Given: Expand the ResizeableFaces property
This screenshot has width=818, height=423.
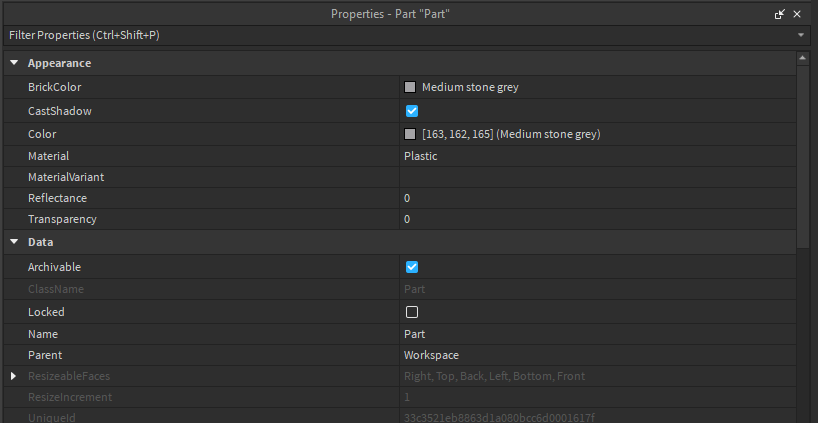Looking at the screenshot, I should [x=14, y=376].
